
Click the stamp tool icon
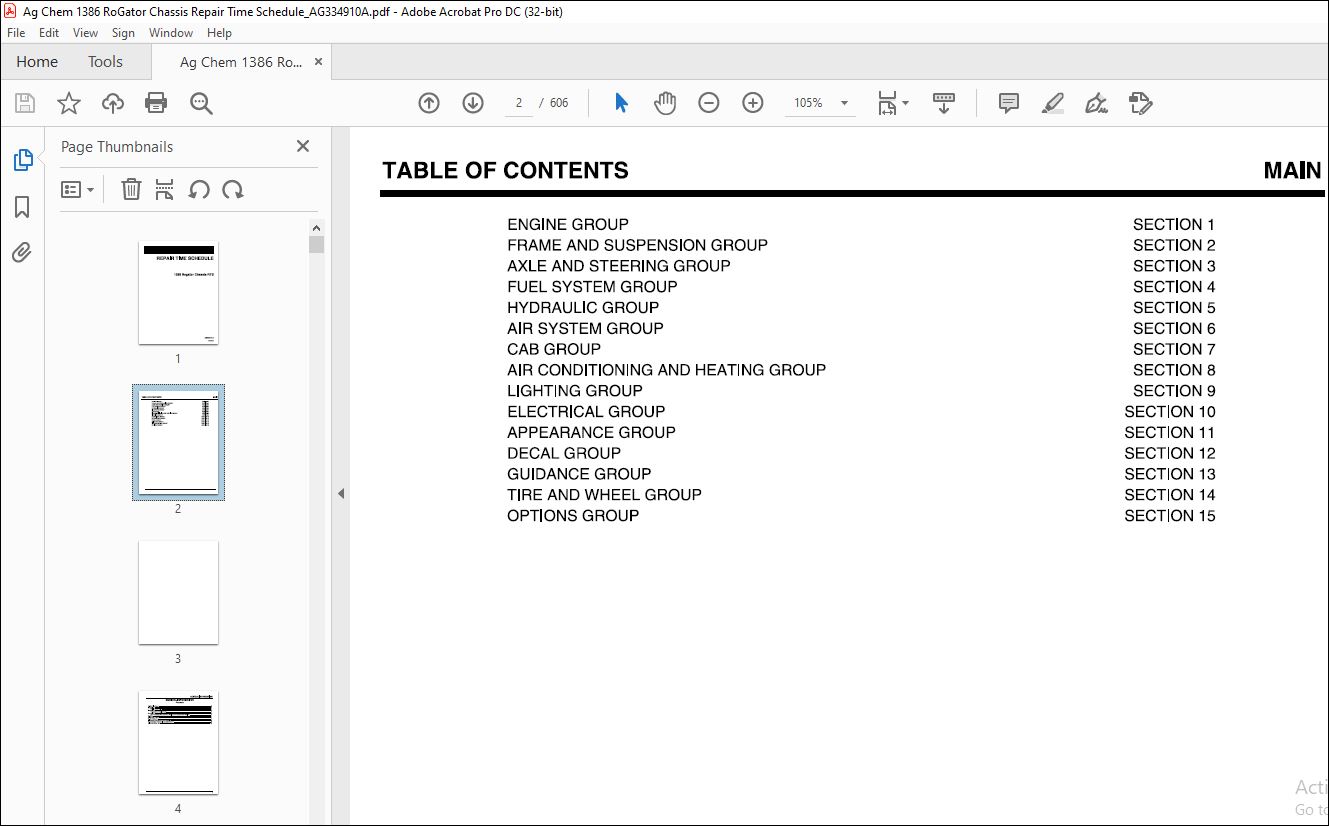pyautogui.click(x=1141, y=103)
